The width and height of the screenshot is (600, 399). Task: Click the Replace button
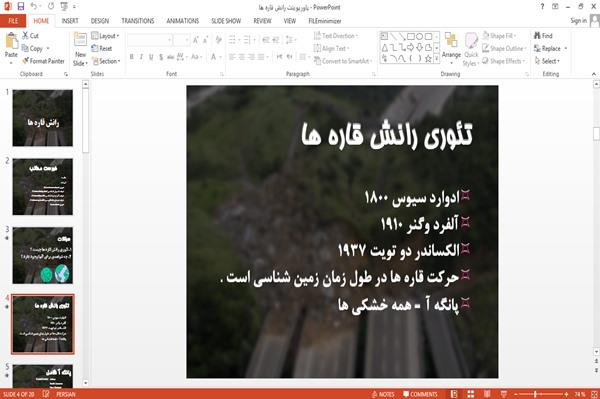pyautogui.click(x=550, y=48)
